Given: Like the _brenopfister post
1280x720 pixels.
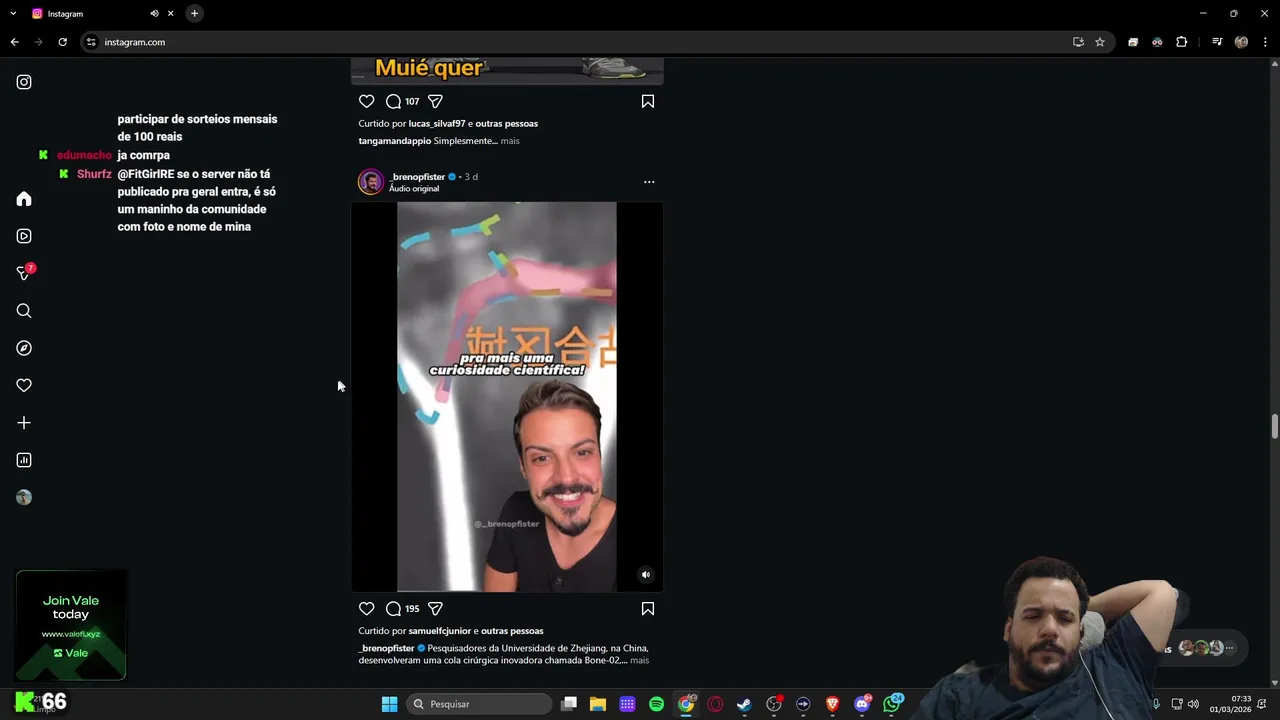Looking at the screenshot, I should coord(367,608).
